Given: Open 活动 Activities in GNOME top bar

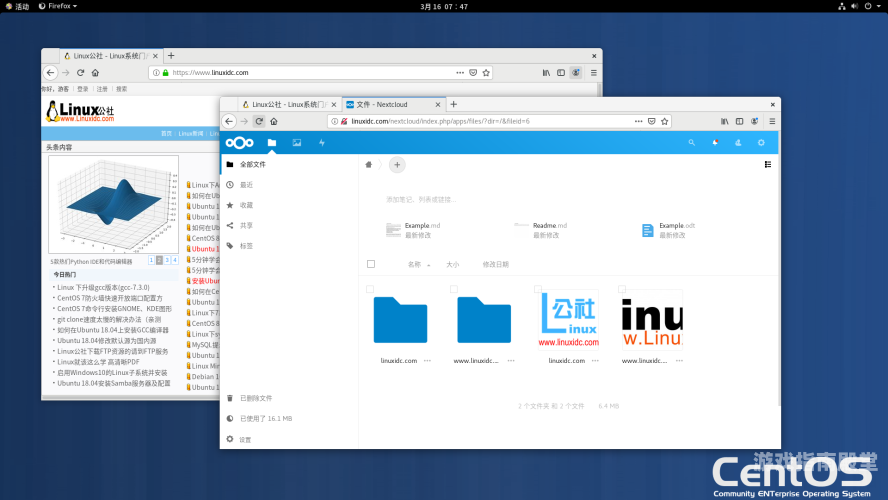Looking at the screenshot, I should pos(17,6).
